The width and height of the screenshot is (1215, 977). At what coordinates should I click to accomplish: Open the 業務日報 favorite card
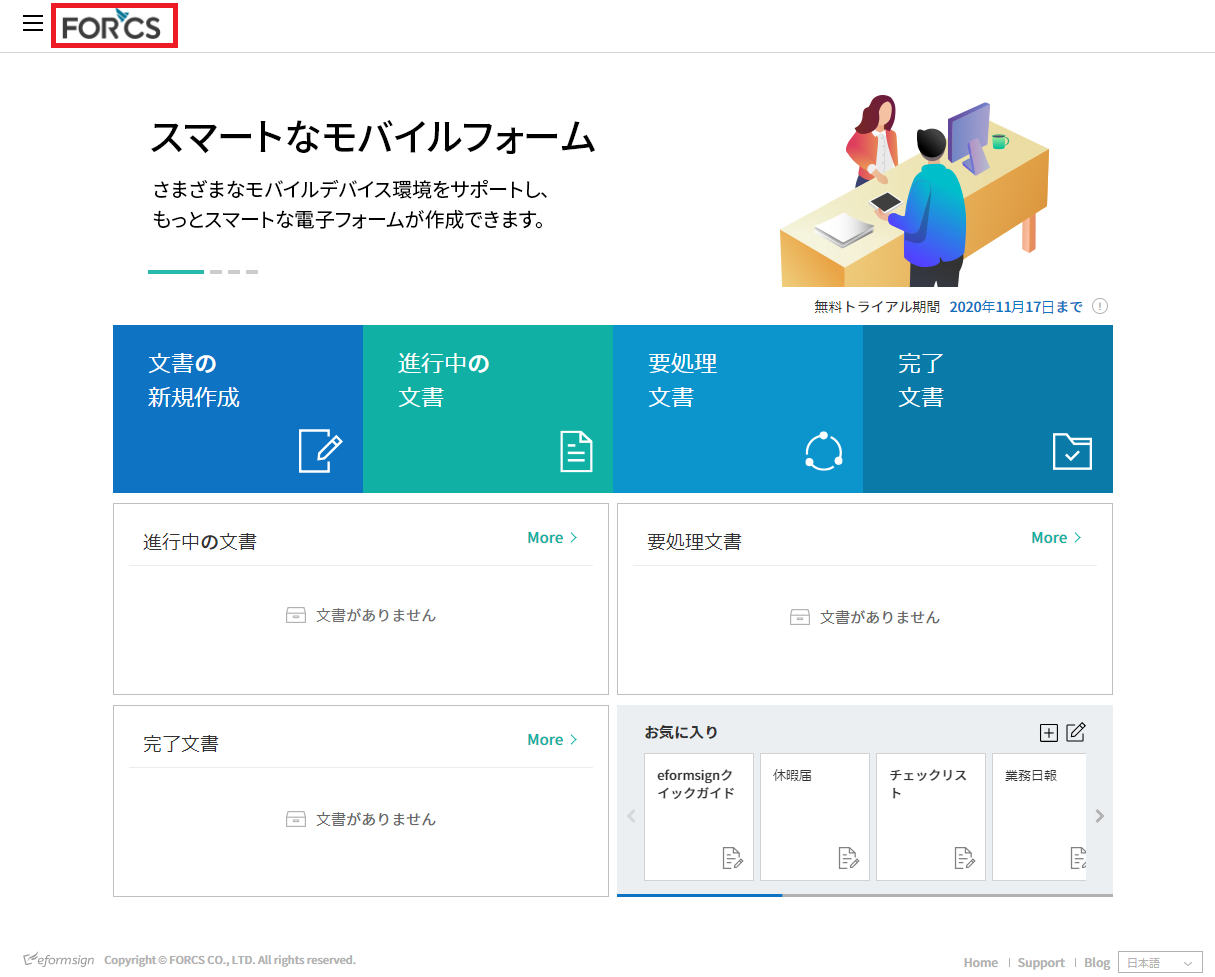[x=1039, y=817]
